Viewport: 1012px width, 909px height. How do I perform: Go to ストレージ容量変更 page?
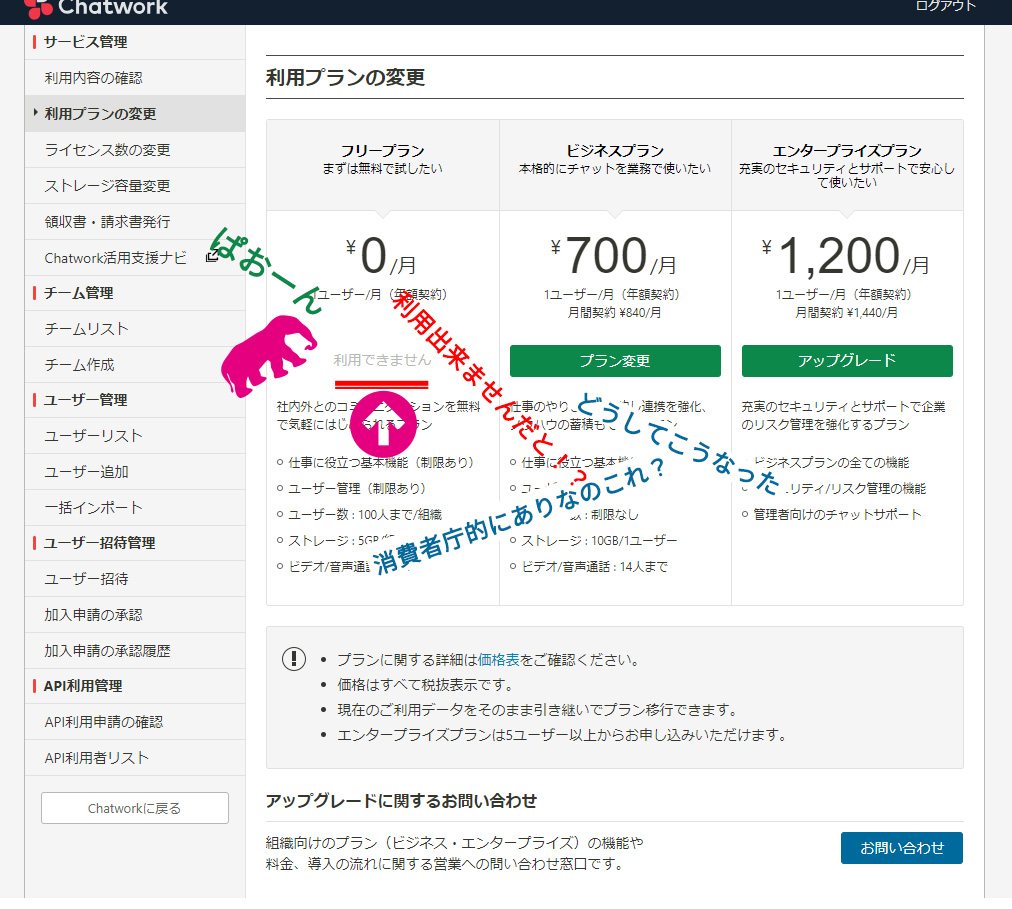coord(135,186)
